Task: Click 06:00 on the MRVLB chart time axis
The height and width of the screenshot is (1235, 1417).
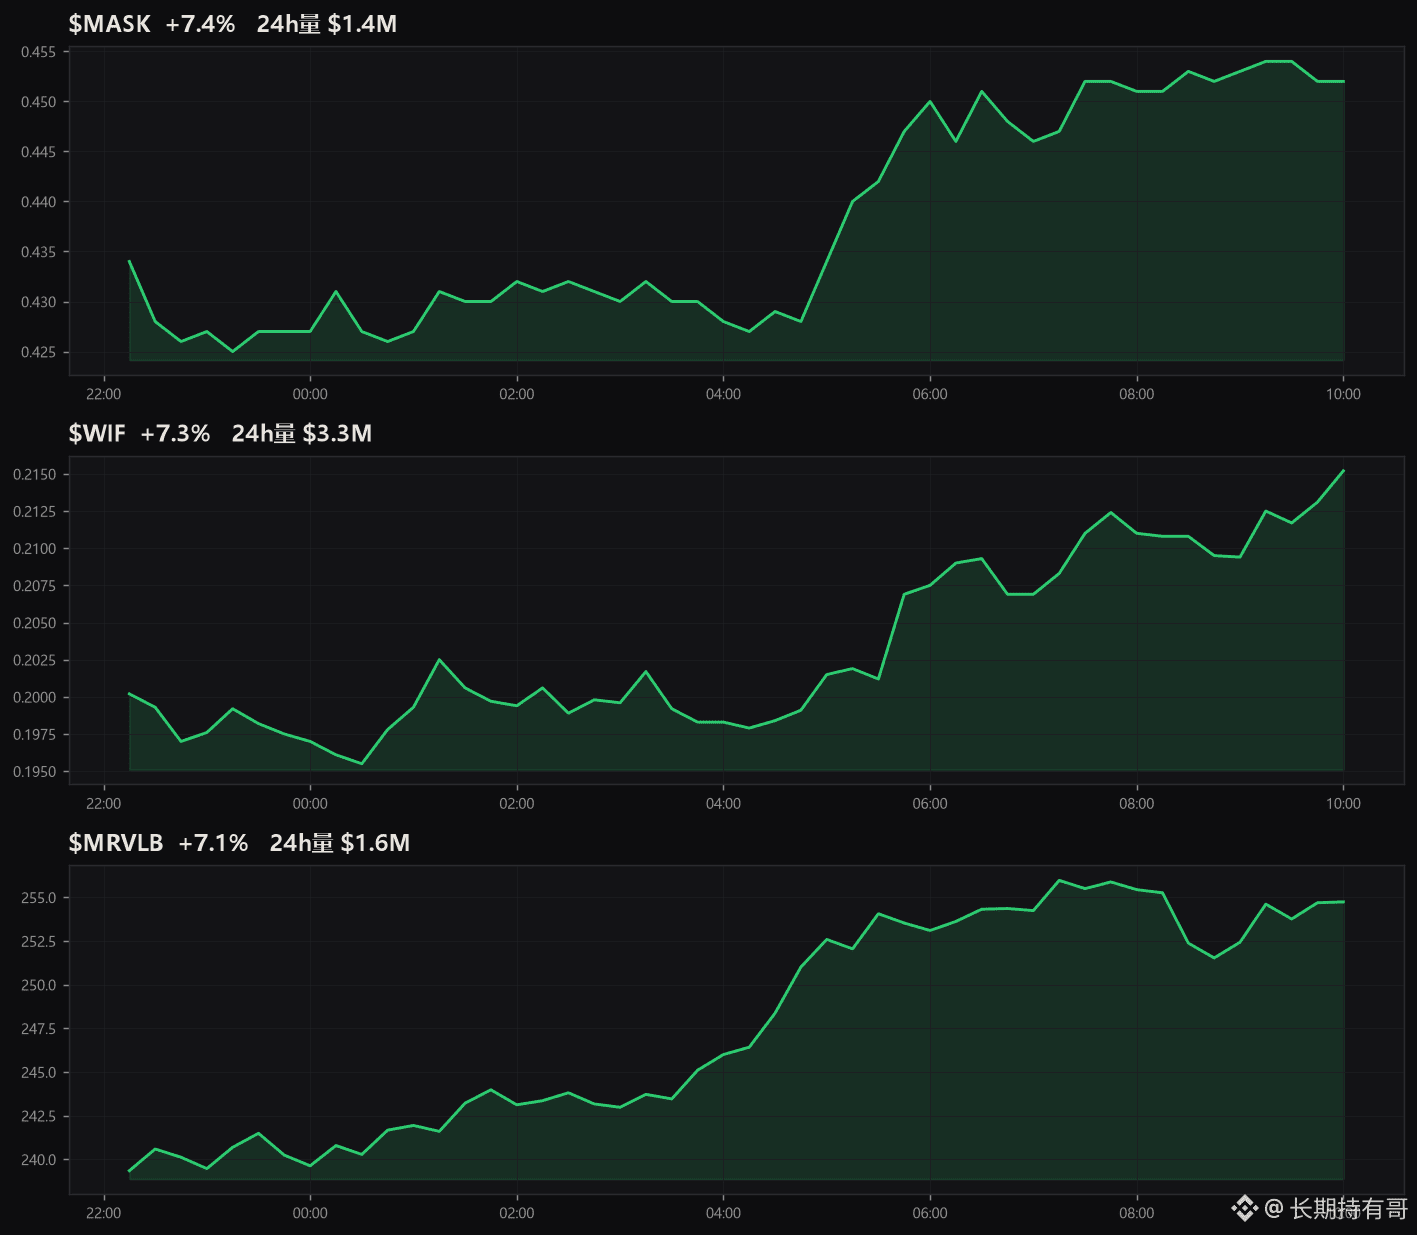Action: coord(930,1213)
